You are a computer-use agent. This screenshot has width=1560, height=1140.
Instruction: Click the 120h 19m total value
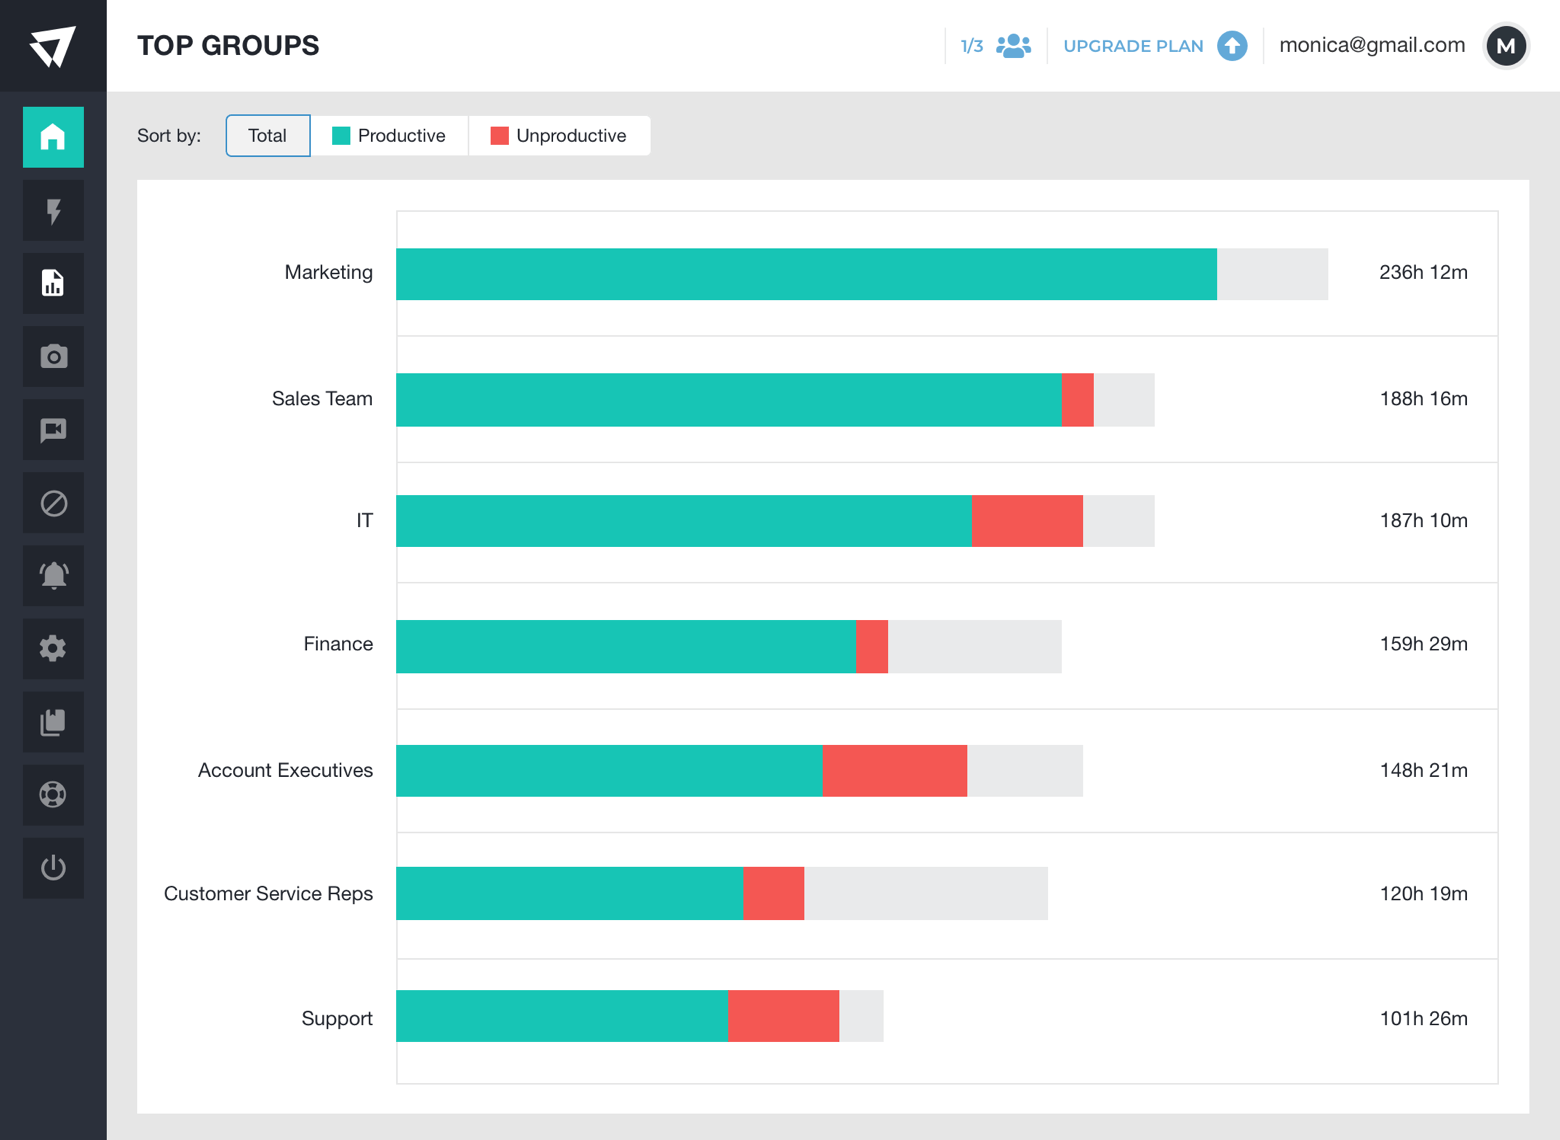[x=1423, y=894]
